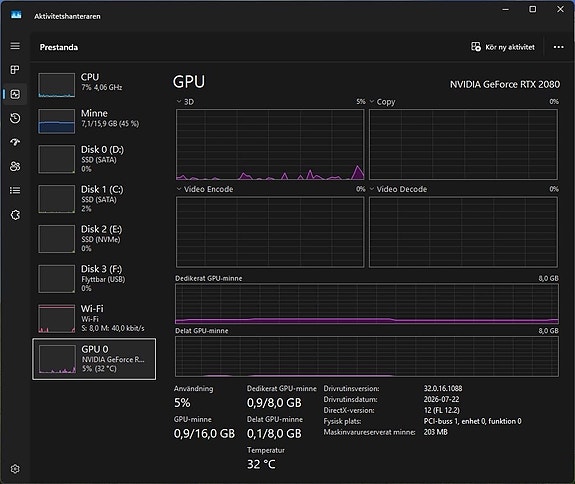Select Minne in the performance list
This screenshot has height=484, width=575.
tap(94, 121)
